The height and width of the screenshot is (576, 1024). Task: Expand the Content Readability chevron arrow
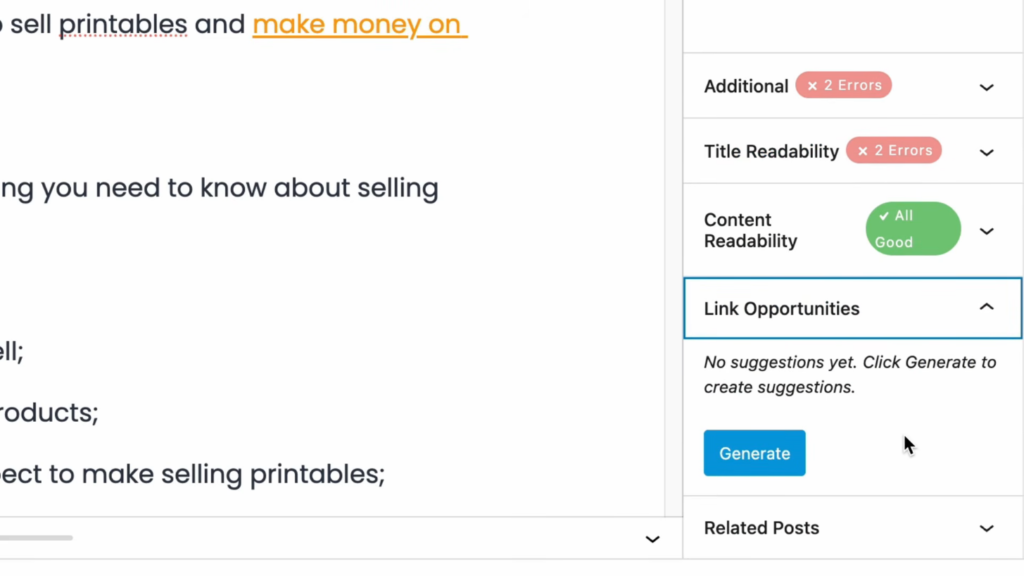coord(986,231)
